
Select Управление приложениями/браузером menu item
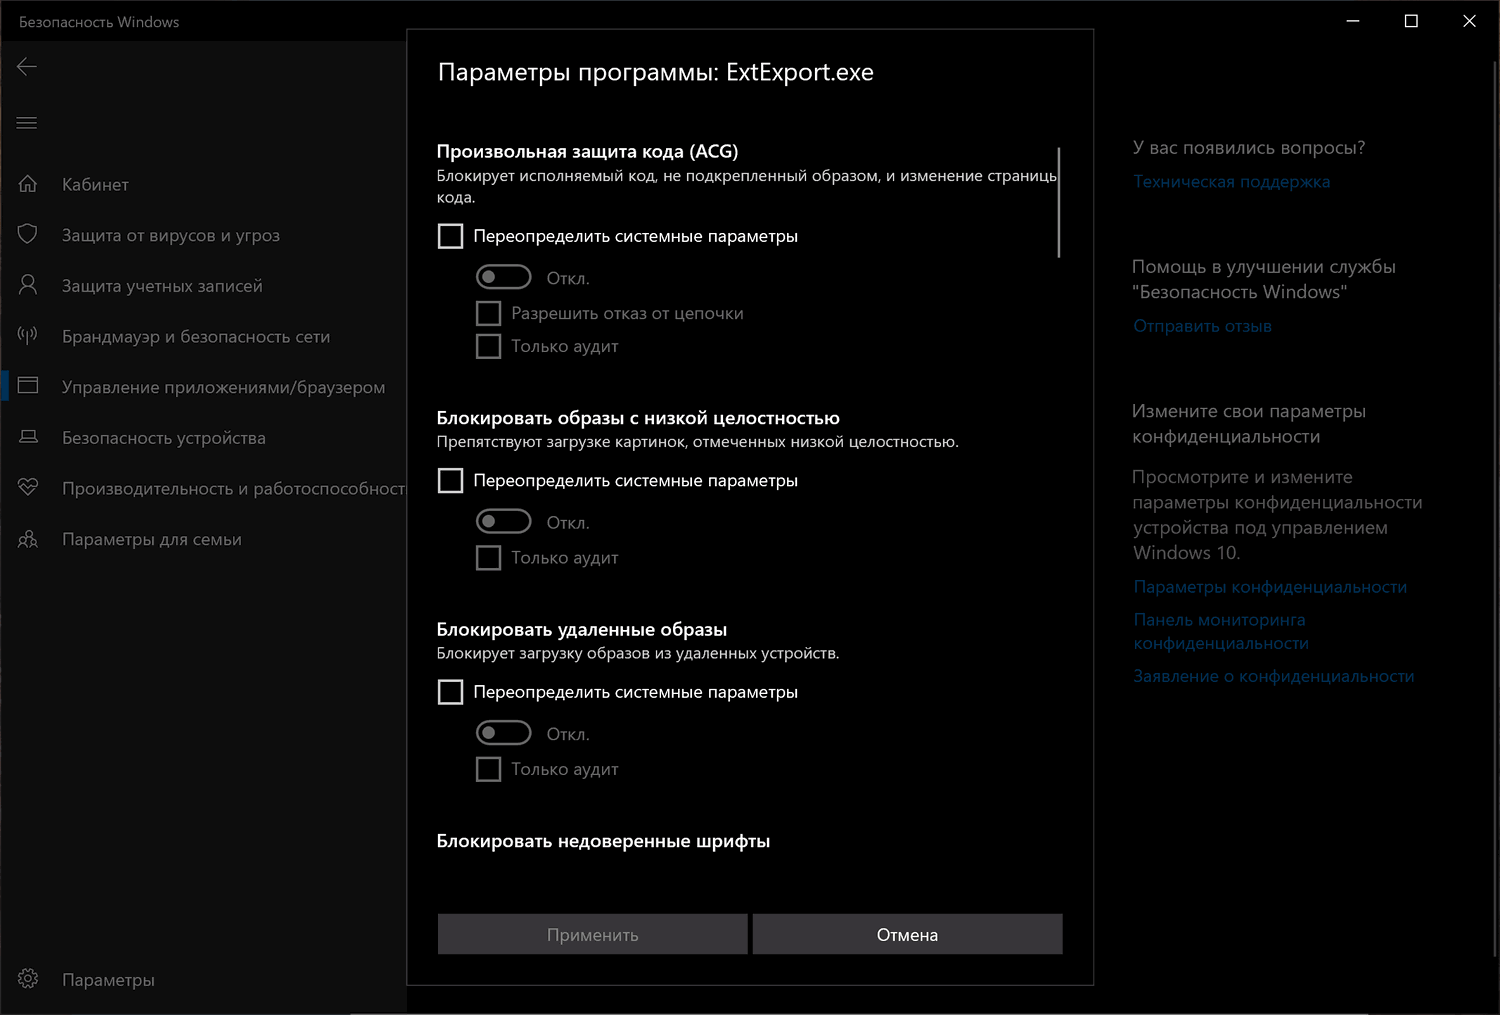(x=223, y=387)
